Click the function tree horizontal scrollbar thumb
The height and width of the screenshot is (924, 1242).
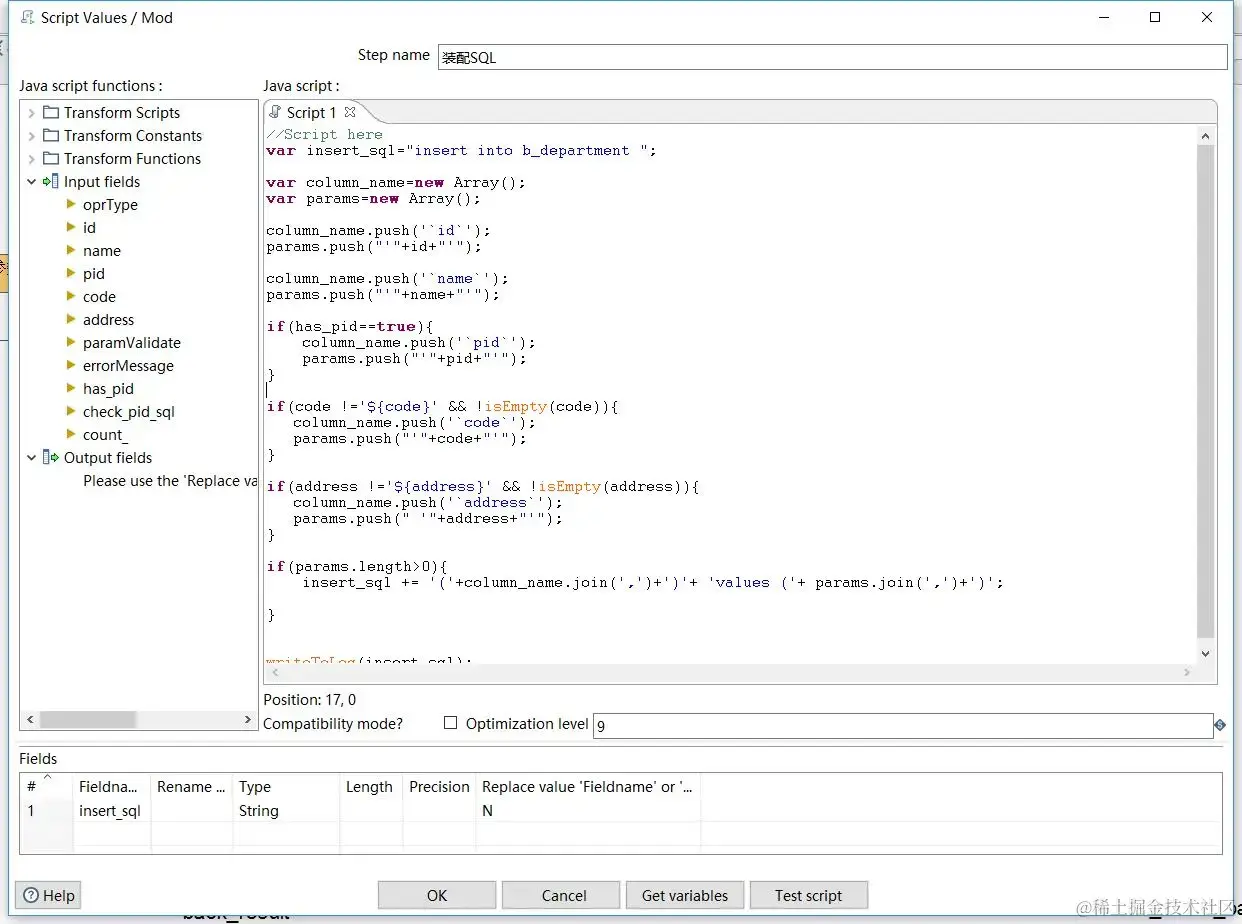[88, 719]
